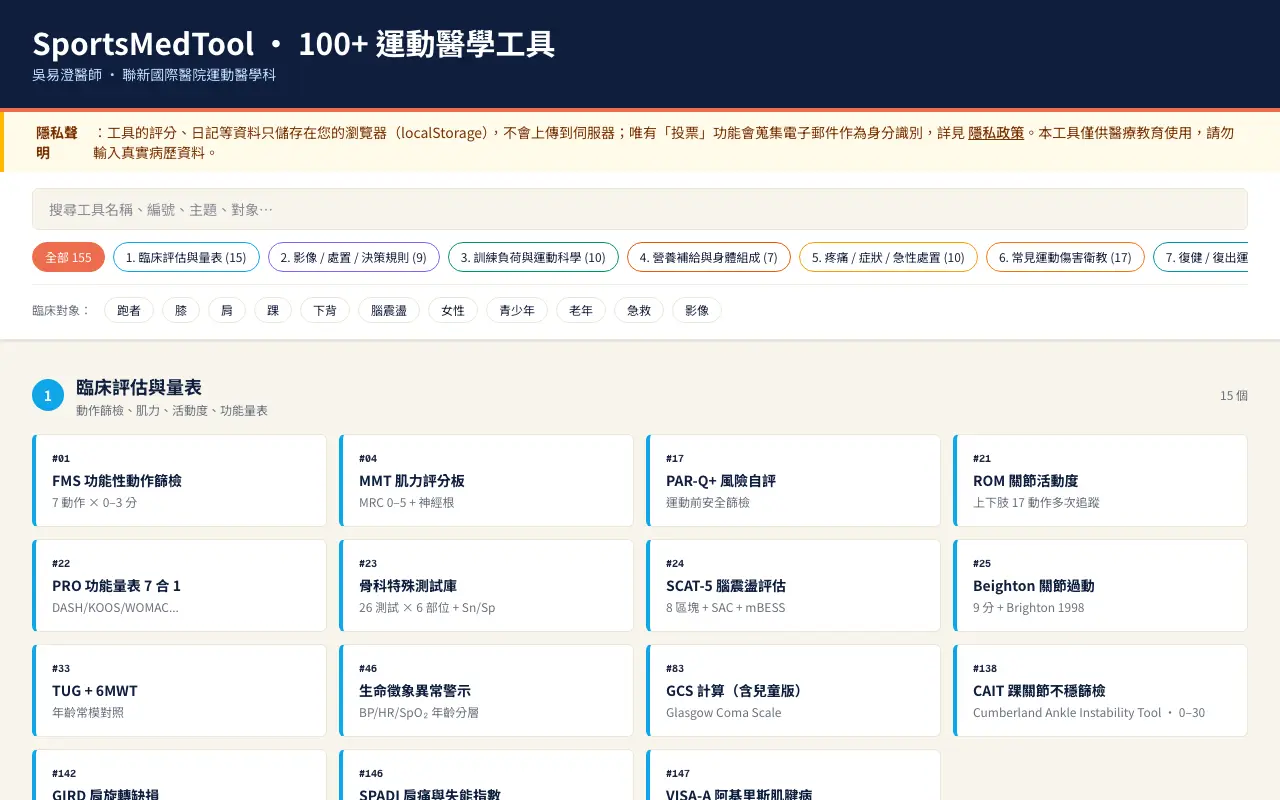This screenshot has height=800, width=1280.
Task: Filter by 3. 訓練負荷與運動科學 (10)
Action: click(x=533, y=257)
